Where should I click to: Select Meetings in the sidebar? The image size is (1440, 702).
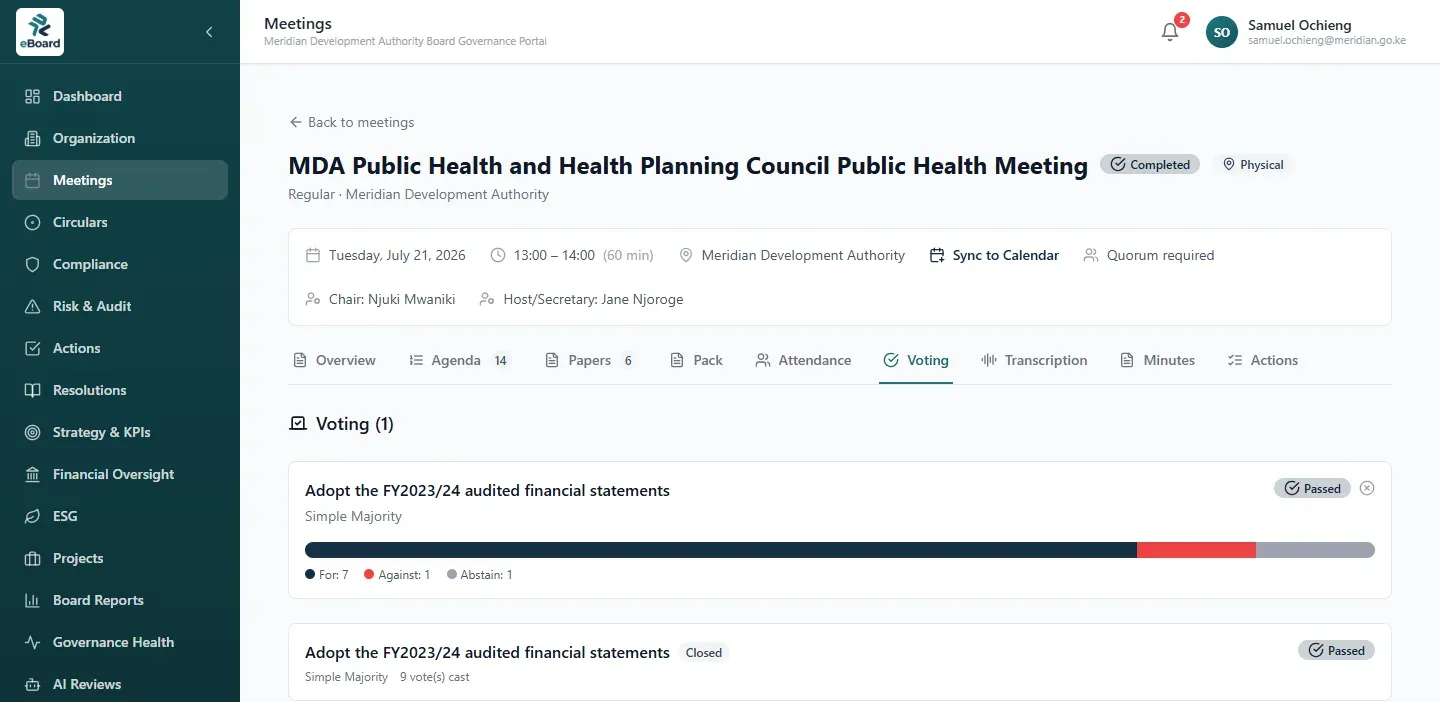click(x=120, y=180)
